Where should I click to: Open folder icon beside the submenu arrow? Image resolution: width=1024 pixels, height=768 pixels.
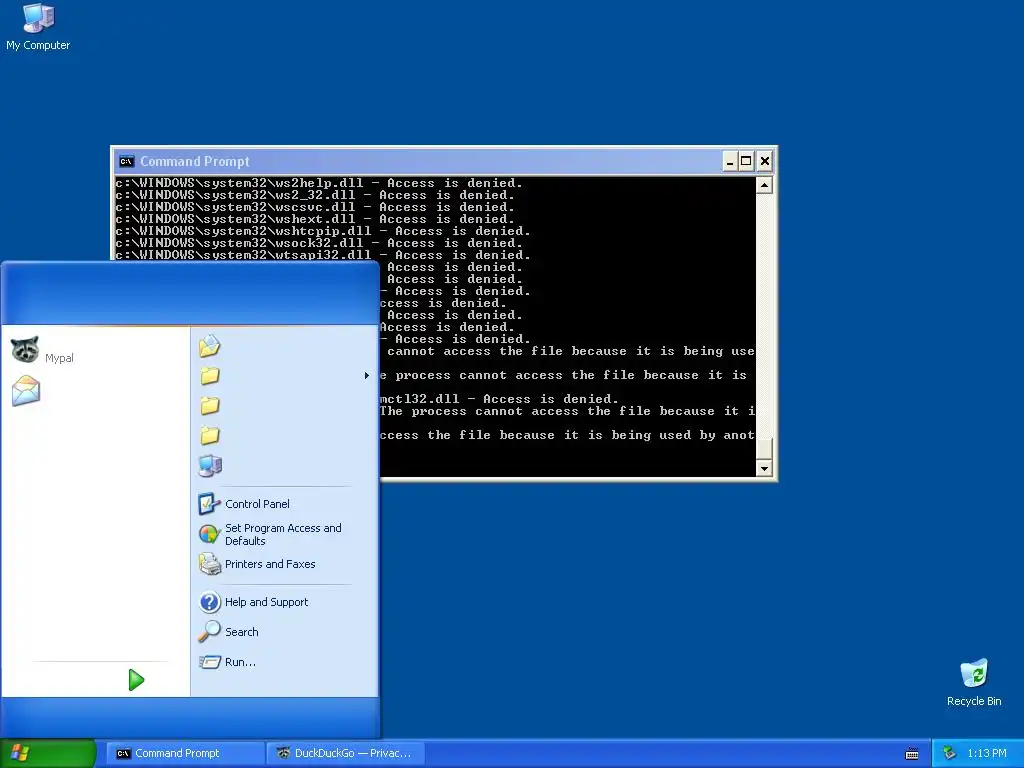(210, 376)
